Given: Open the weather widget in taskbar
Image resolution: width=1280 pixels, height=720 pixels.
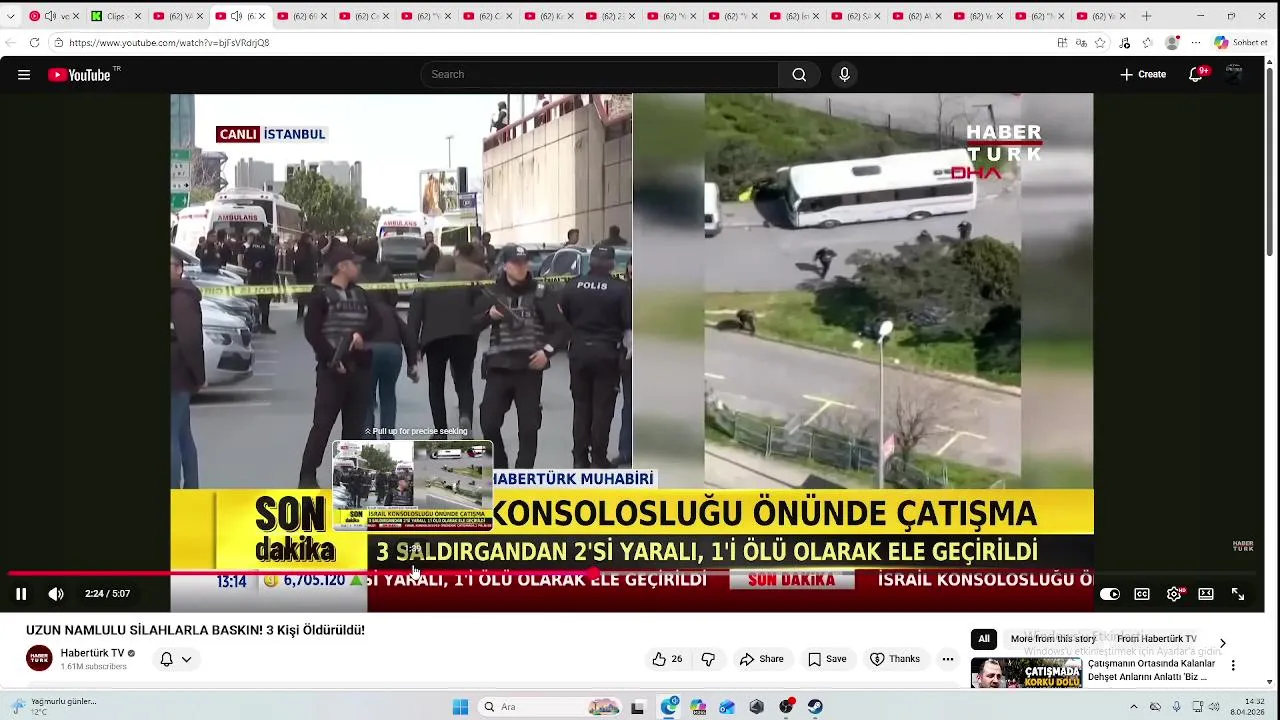Looking at the screenshot, I should point(52,706).
